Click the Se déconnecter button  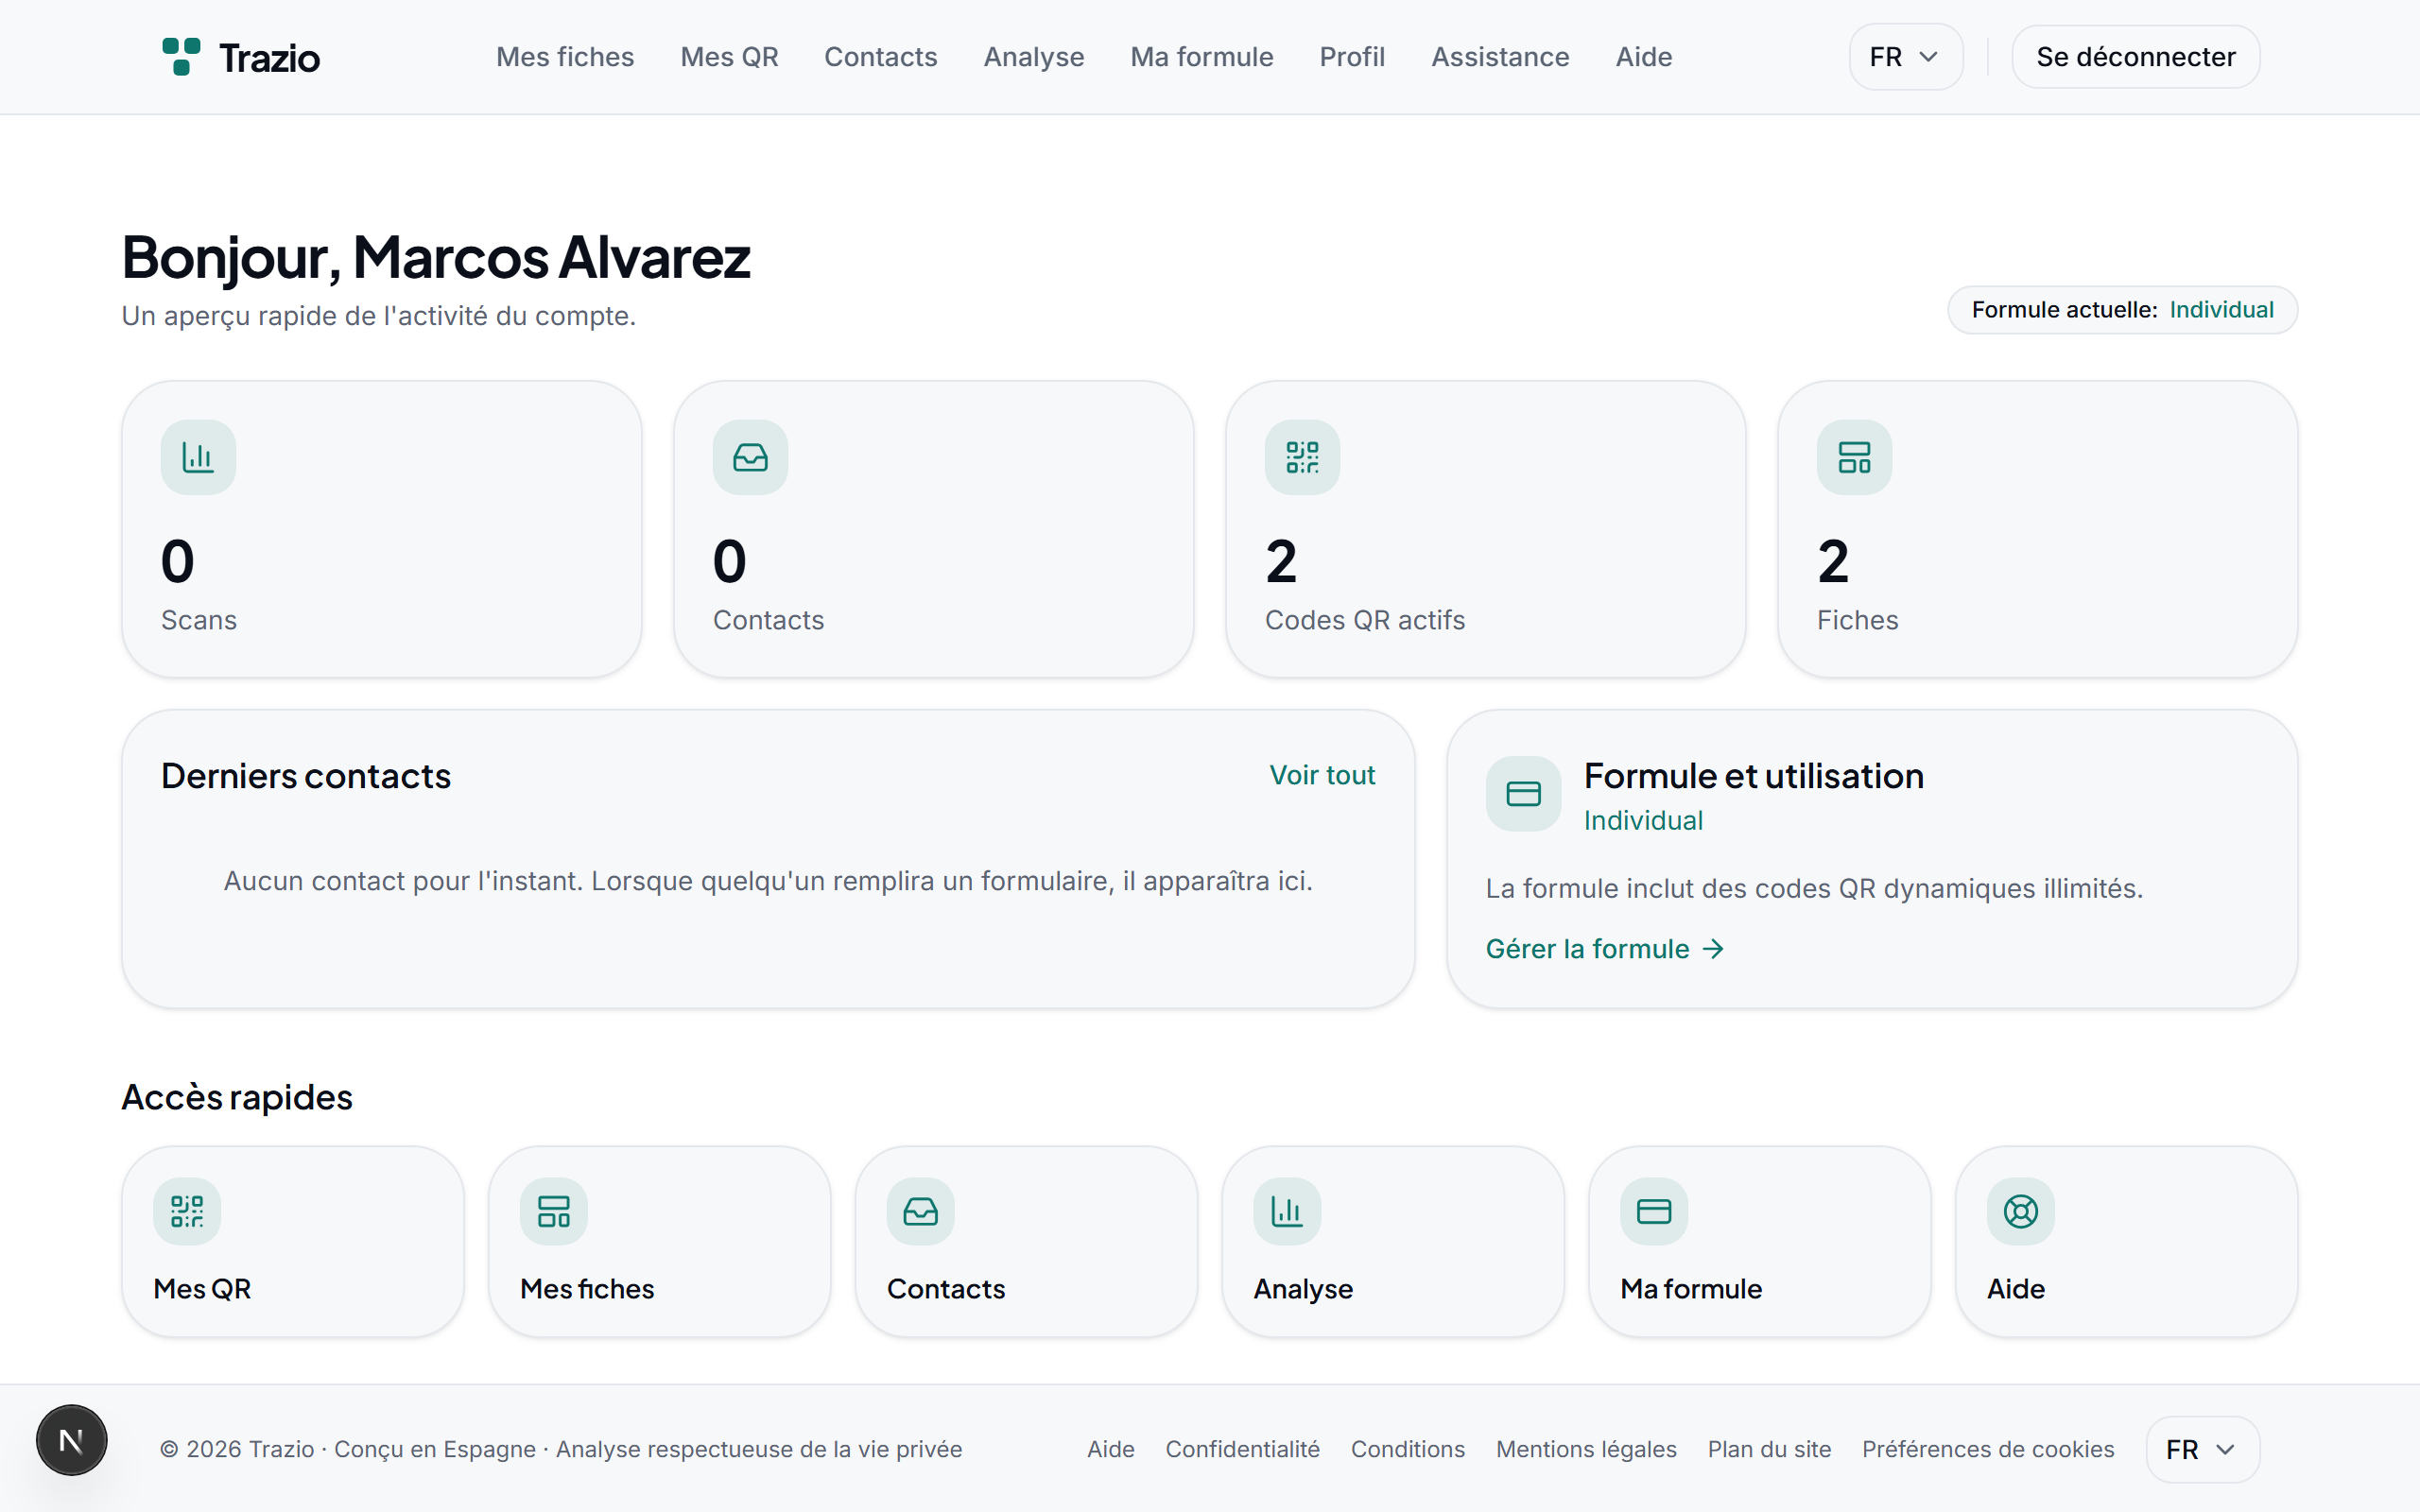[x=2135, y=57]
